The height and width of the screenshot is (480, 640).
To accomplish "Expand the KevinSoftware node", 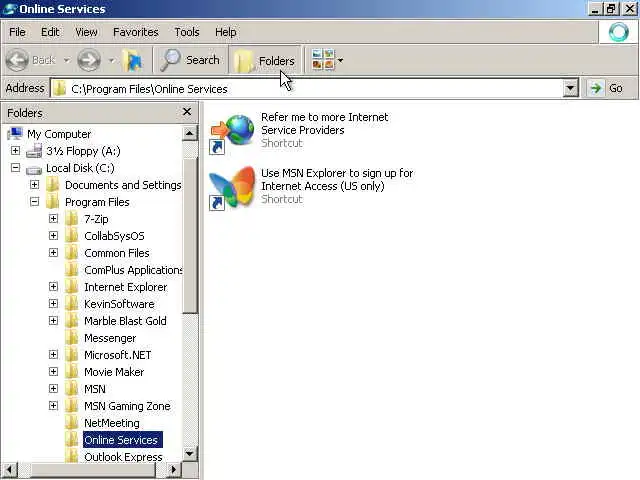I will pos(53,304).
